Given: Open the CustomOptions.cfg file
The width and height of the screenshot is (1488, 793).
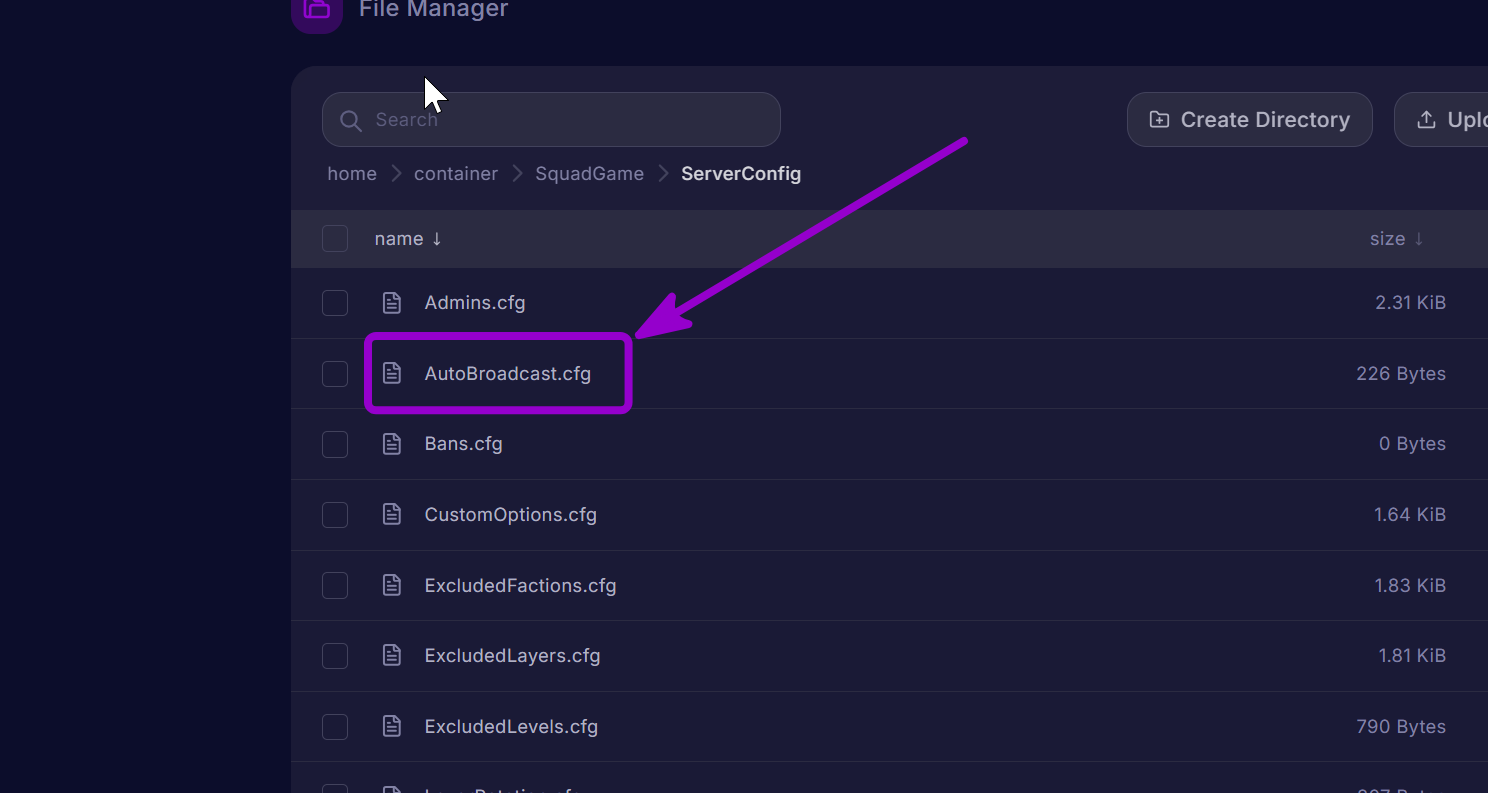Looking at the screenshot, I should [x=510, y=515].
